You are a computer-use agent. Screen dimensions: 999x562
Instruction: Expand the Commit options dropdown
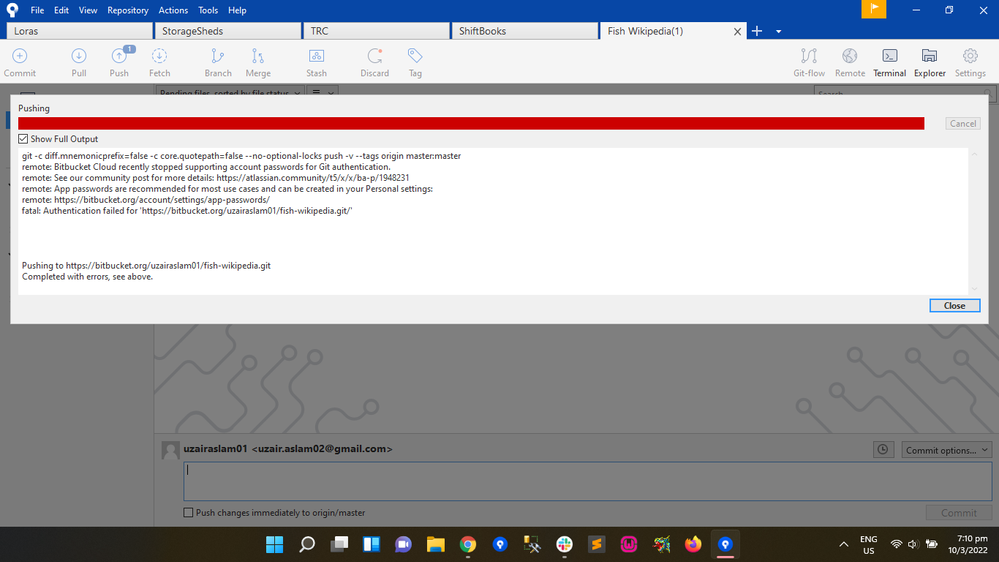point(946,450)
